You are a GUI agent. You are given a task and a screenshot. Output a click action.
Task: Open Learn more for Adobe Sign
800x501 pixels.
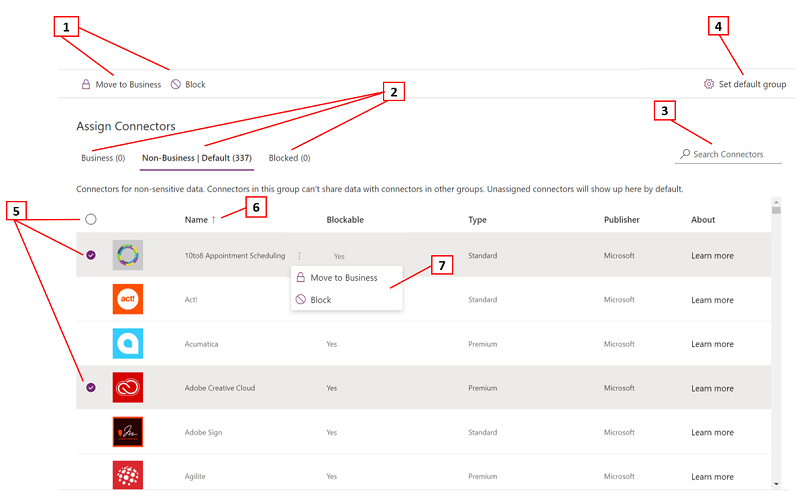(x=712, y=432)
